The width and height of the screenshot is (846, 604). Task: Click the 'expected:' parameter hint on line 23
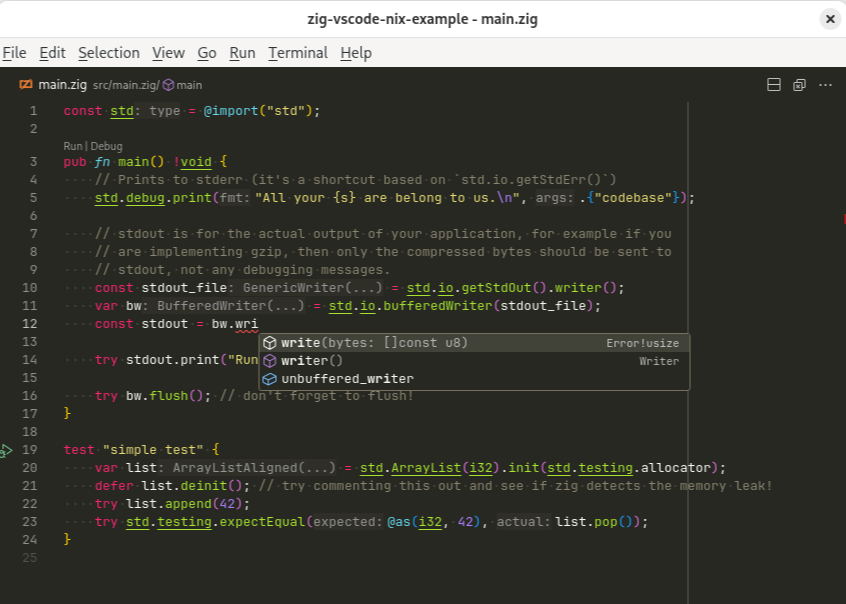pyautogui.click(x=347, y=521)
